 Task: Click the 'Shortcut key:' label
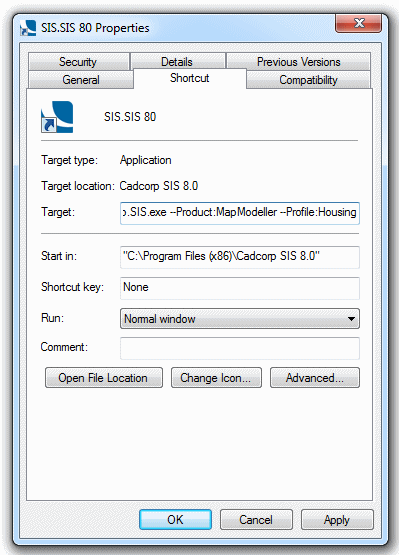(x=72, y=287)
